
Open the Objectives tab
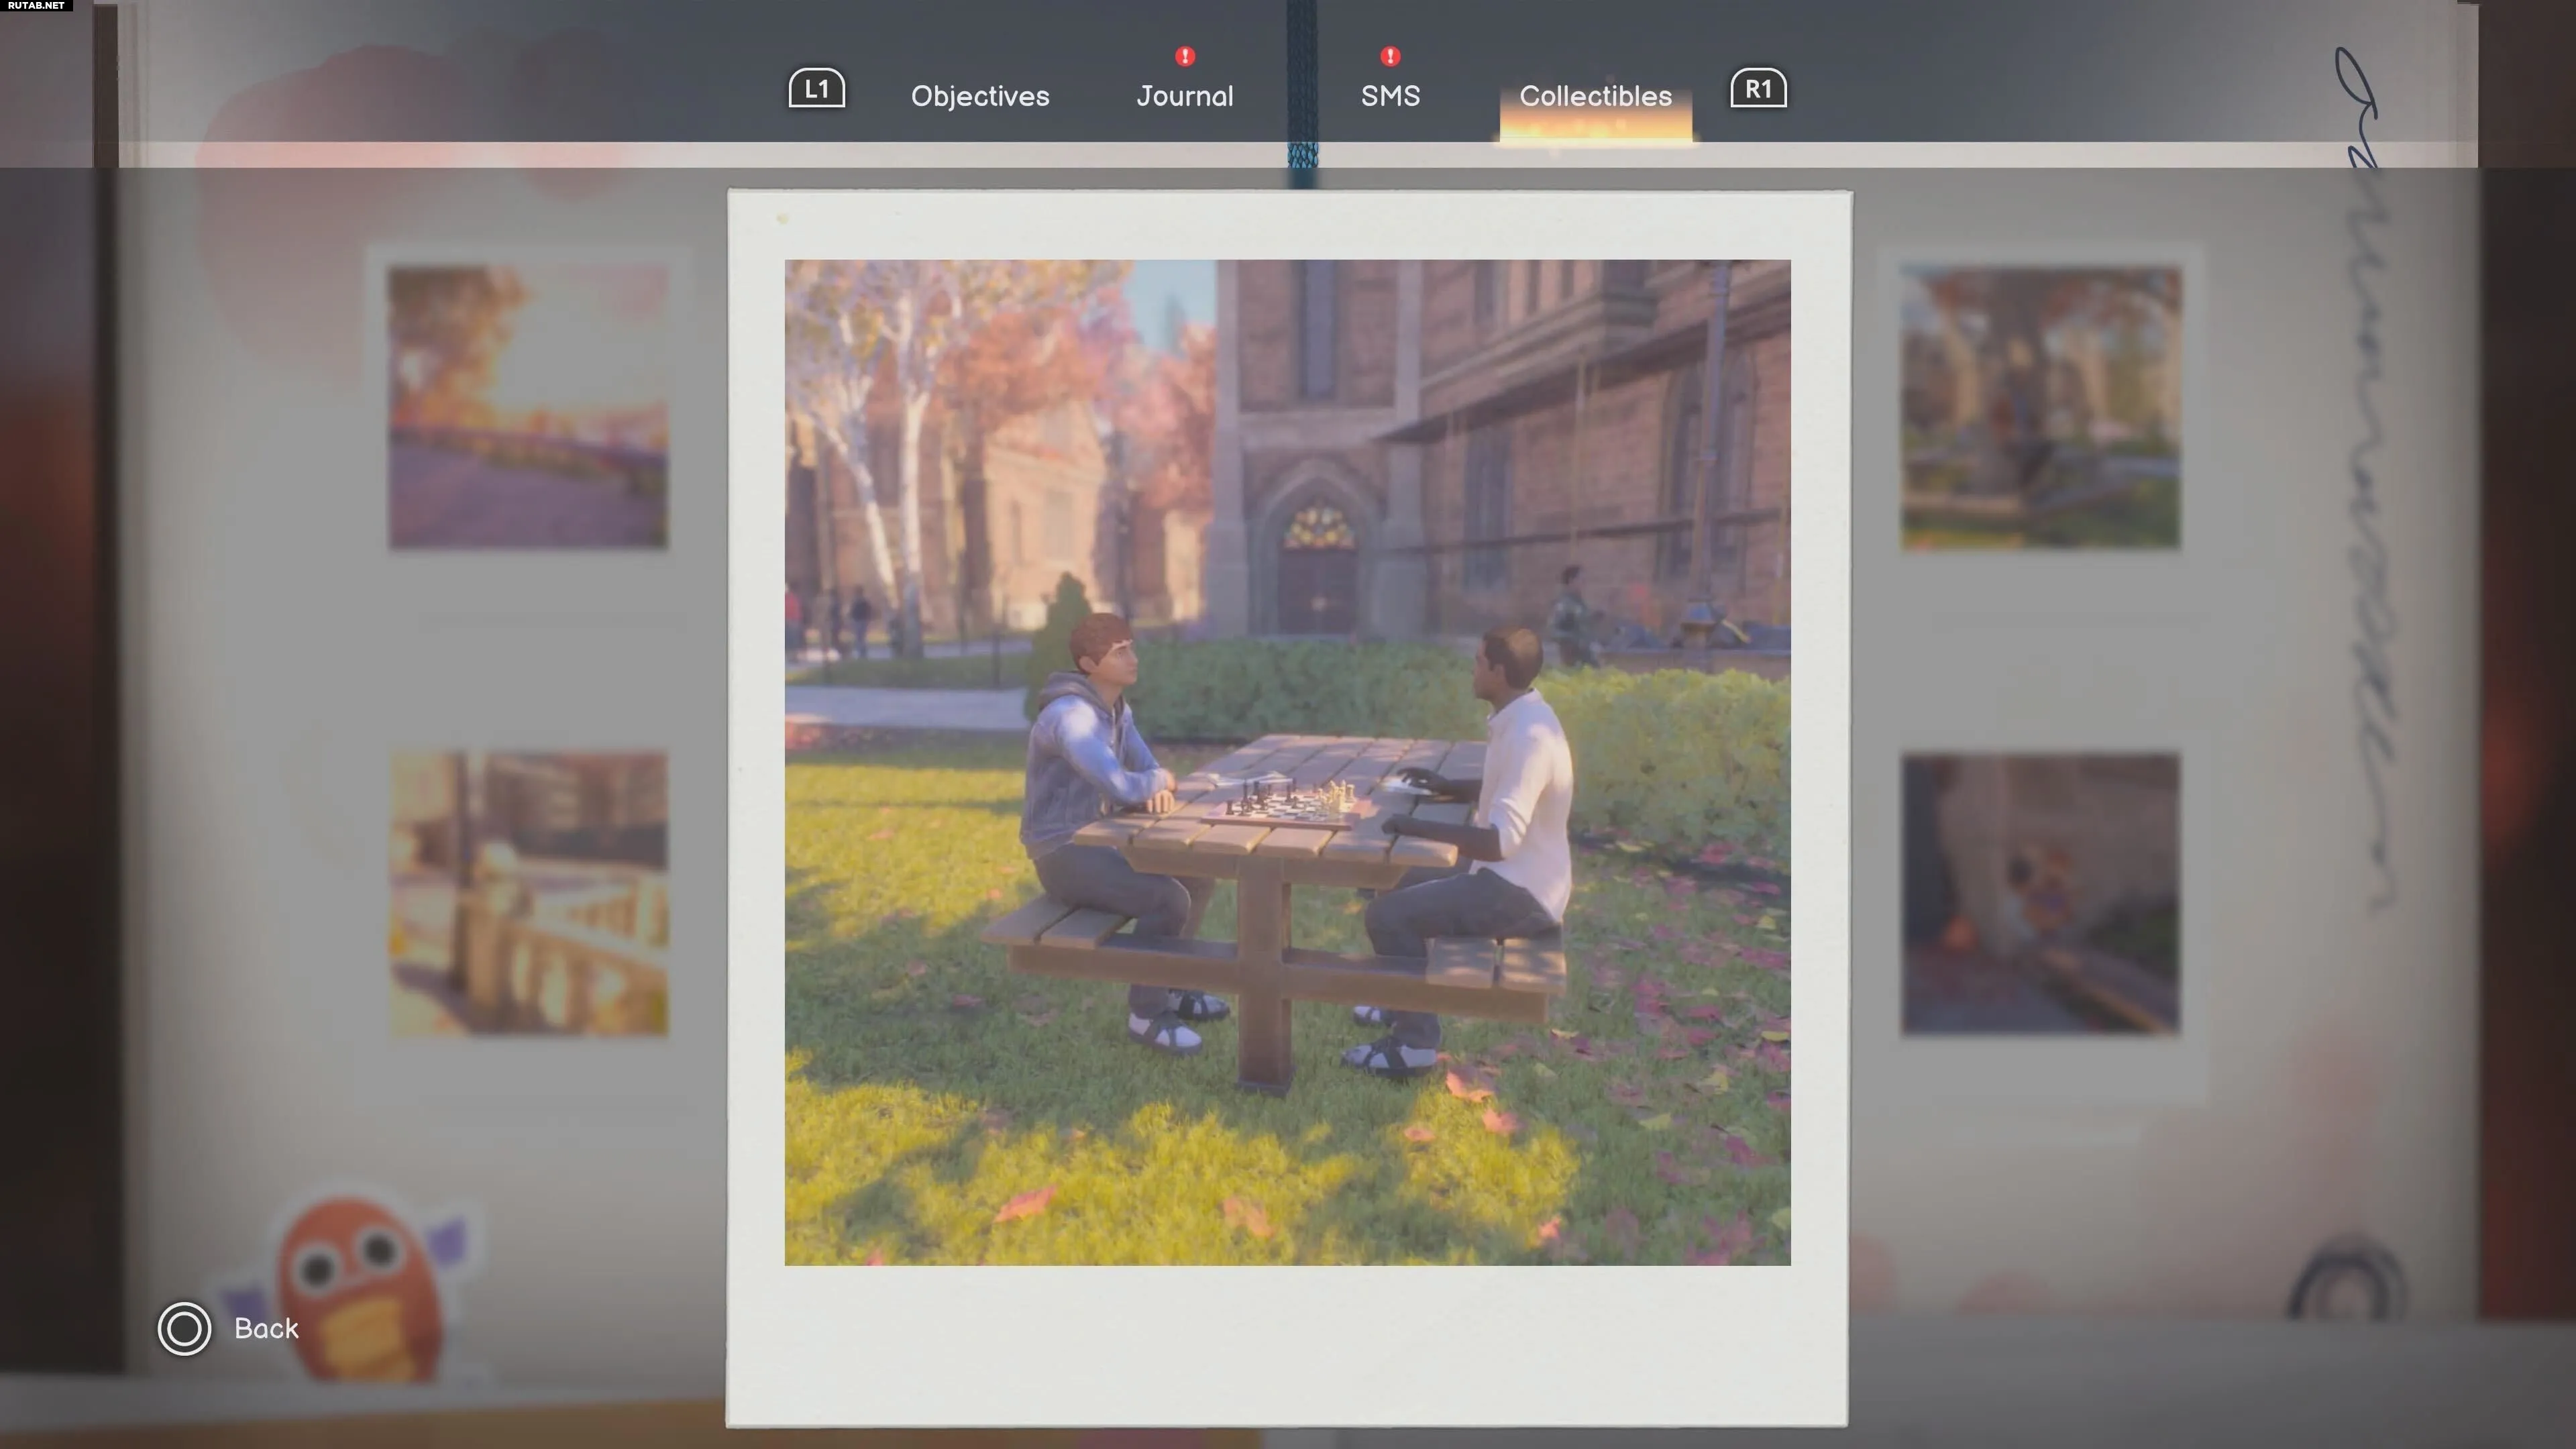(x=980, y=96)
